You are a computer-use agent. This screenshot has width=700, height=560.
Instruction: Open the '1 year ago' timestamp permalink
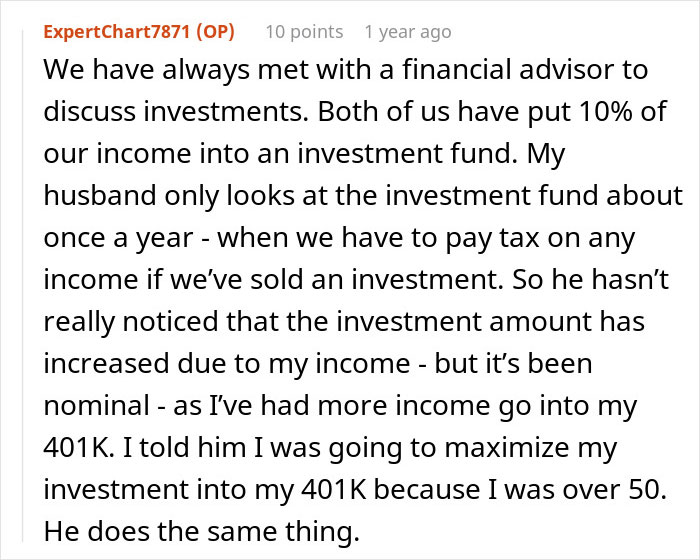coord(407,32)
